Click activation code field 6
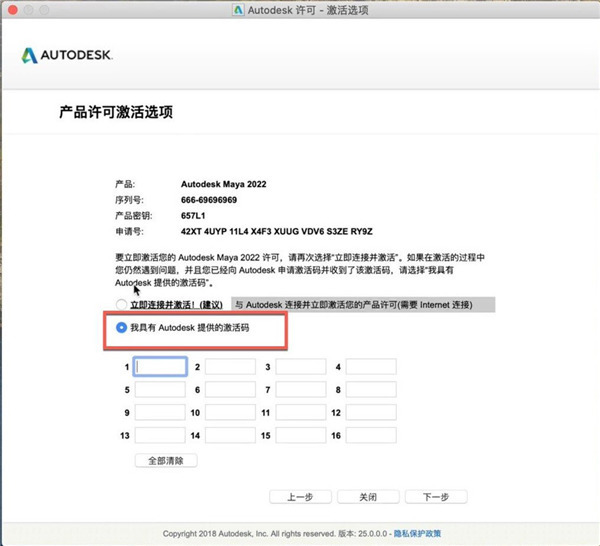 click(x=230, y=390)
